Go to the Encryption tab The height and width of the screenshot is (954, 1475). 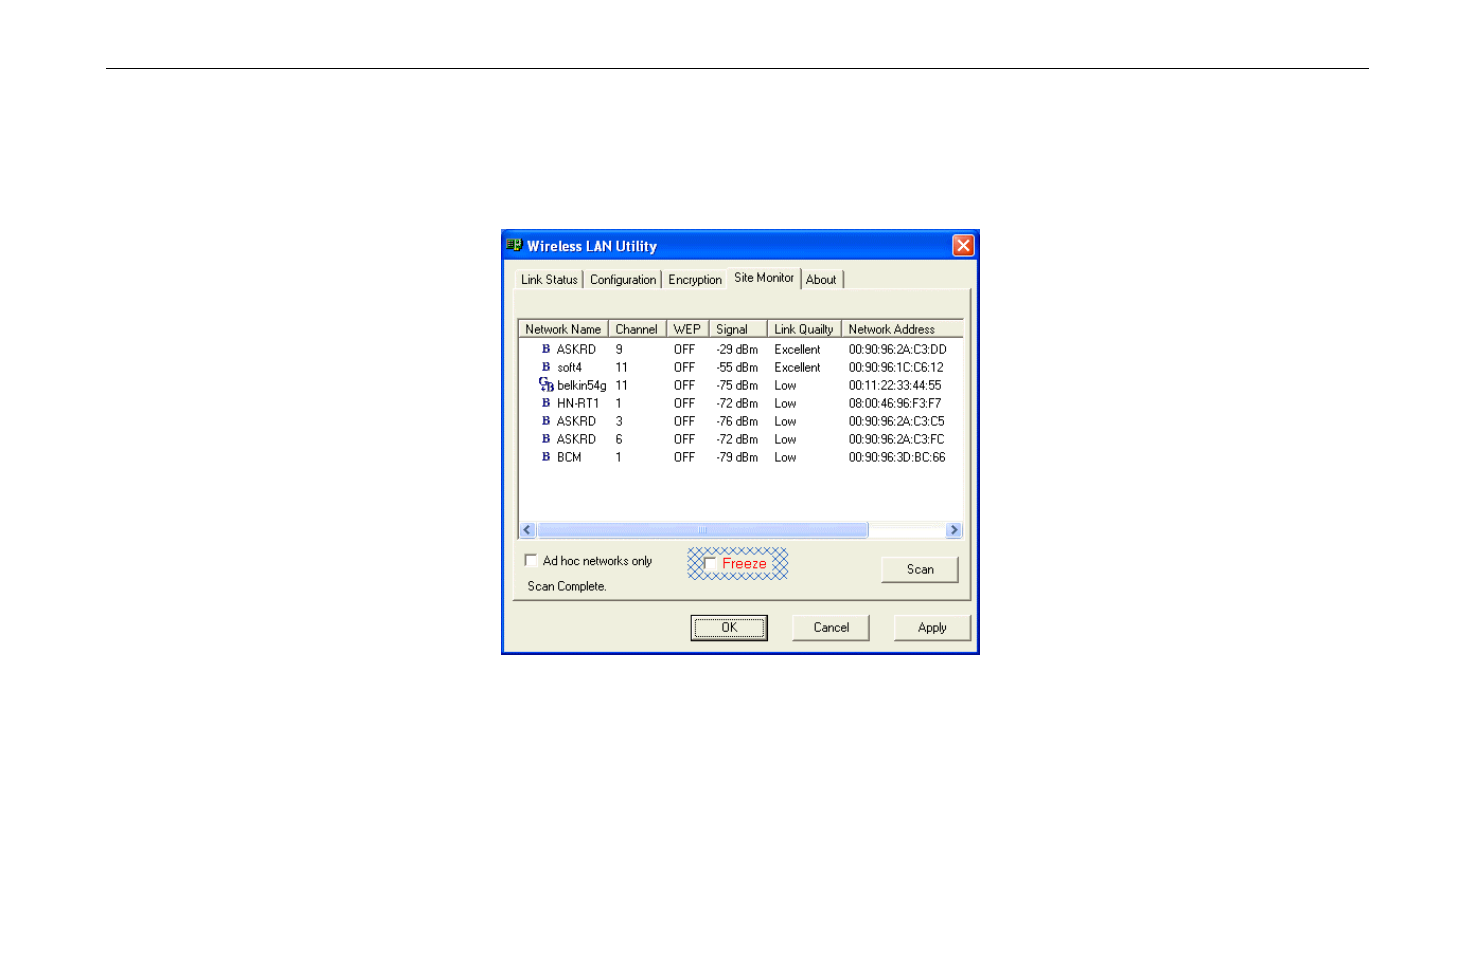pyautogui.click(x=695, y=280)
